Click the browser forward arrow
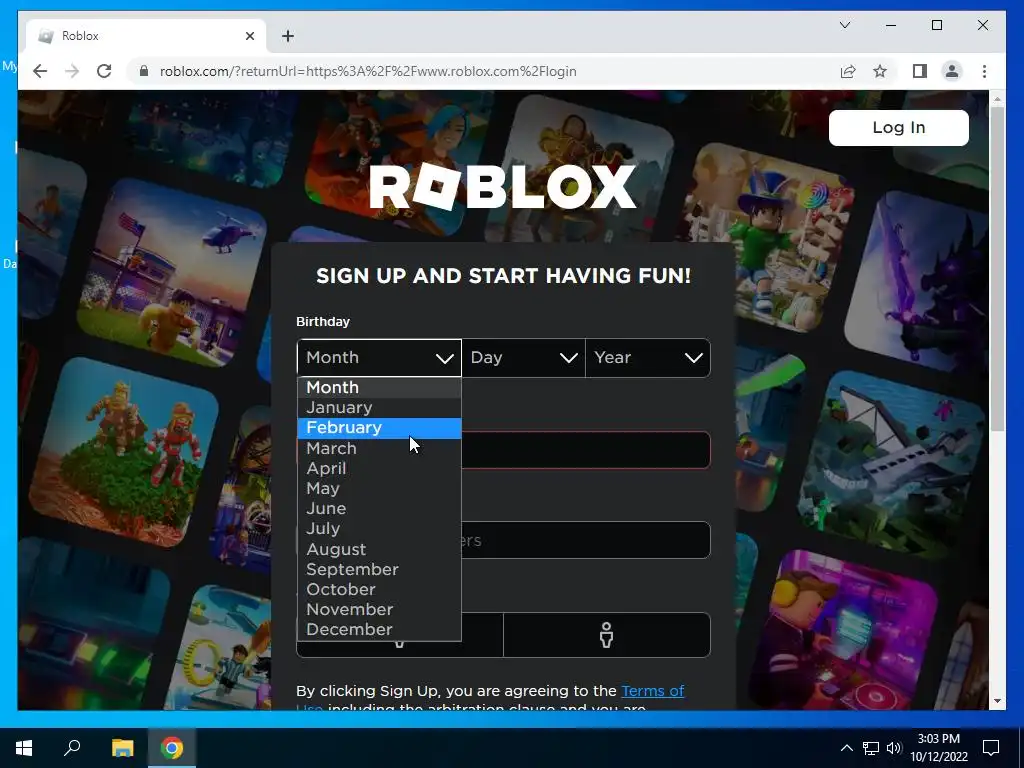This screenshot has height=768, width=1024. point(72,71)
